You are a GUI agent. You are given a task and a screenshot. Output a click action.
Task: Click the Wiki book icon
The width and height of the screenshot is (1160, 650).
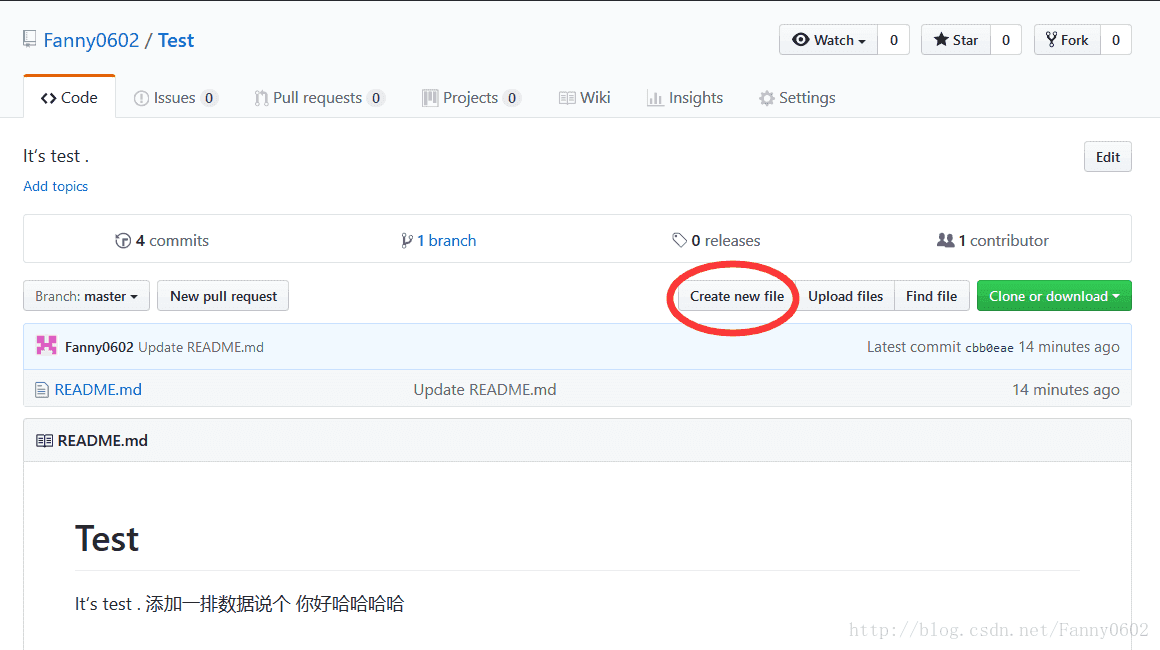pos(567,98)
